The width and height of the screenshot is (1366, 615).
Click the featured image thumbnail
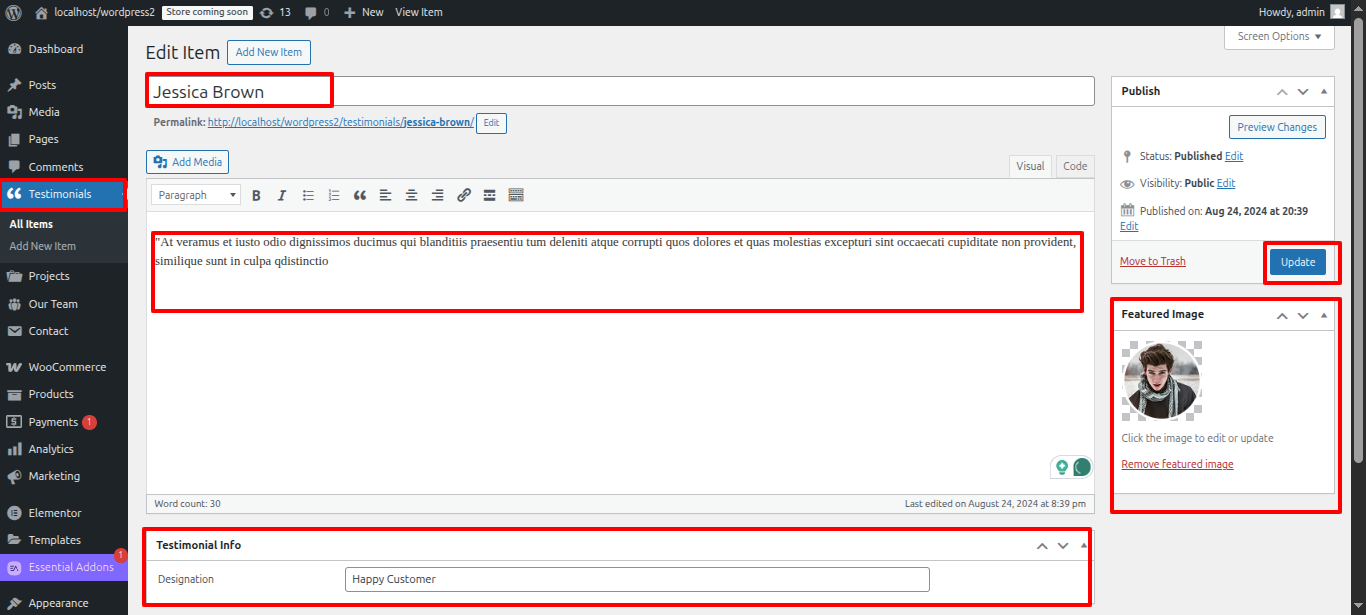coord(1161,381)
